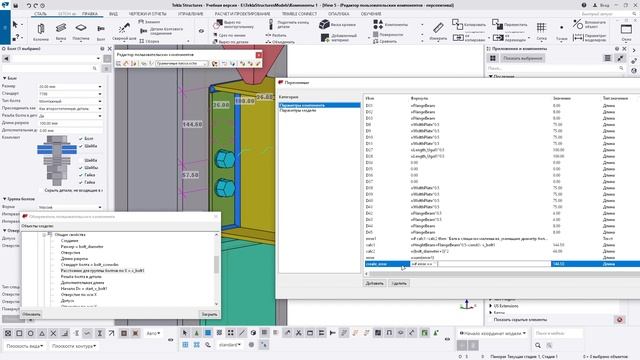This screenshot has width=640, height=360.
Task: Click the X snap icon in bottom-left toolbar
Action: tap(53, 333)
